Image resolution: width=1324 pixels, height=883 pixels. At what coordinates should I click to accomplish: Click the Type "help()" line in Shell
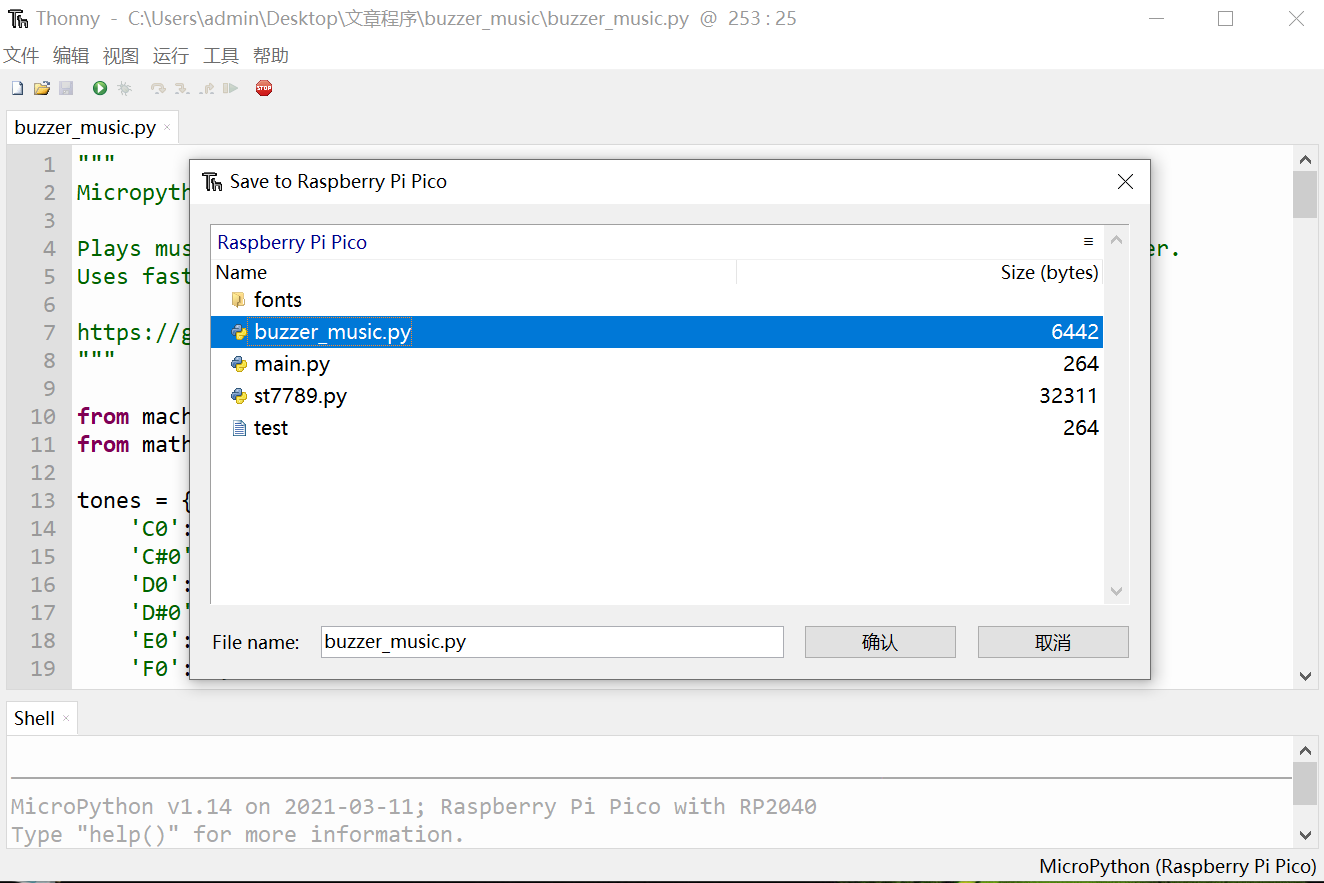[x=238, y=834]
